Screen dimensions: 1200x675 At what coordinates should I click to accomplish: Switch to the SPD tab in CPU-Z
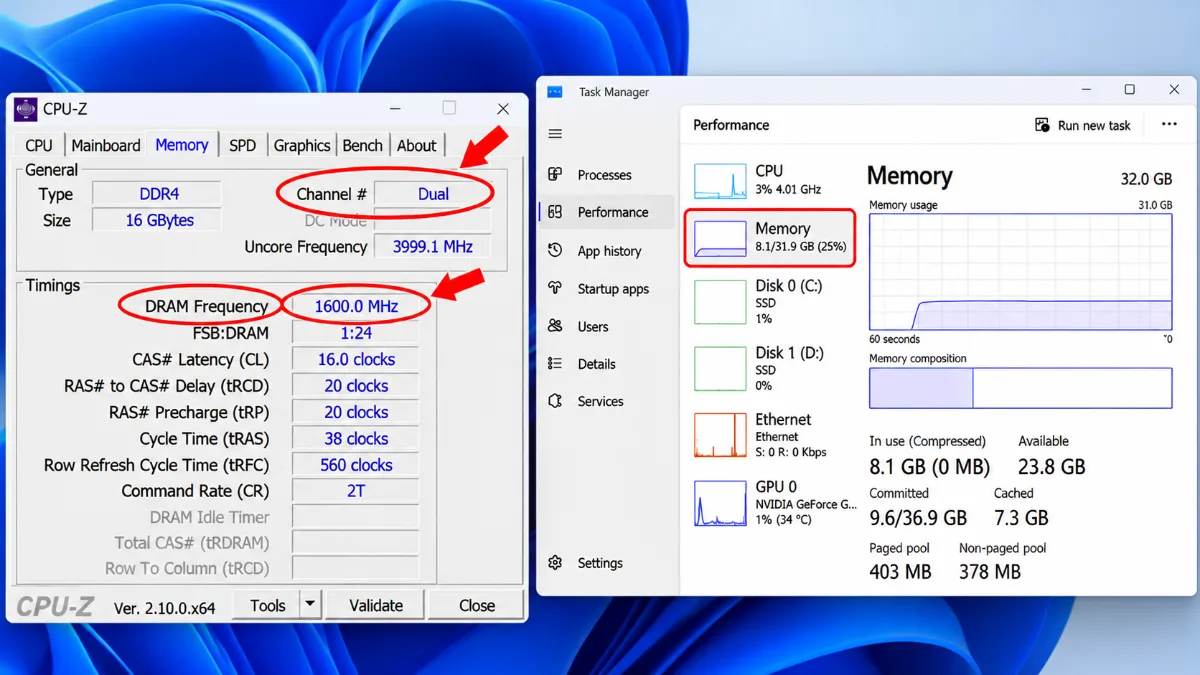[x=243, y=145]
